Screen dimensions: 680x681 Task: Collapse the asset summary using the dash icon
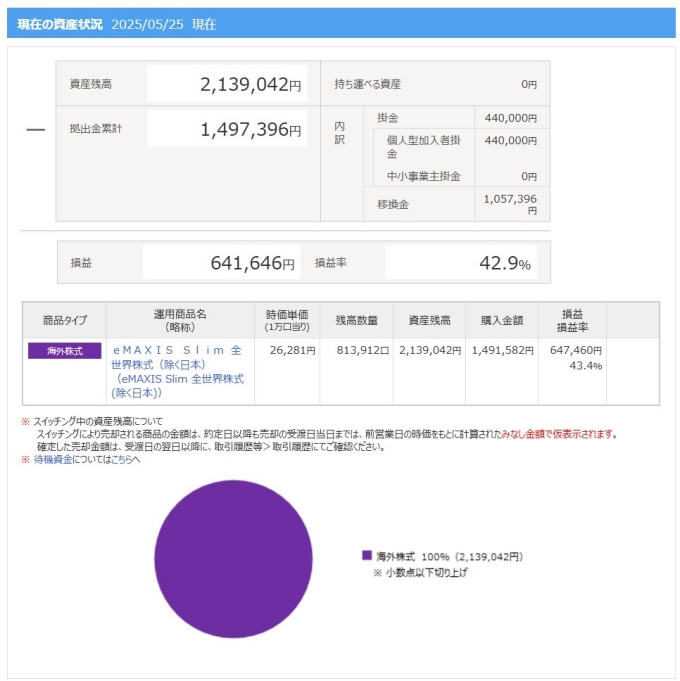point(35,130)
